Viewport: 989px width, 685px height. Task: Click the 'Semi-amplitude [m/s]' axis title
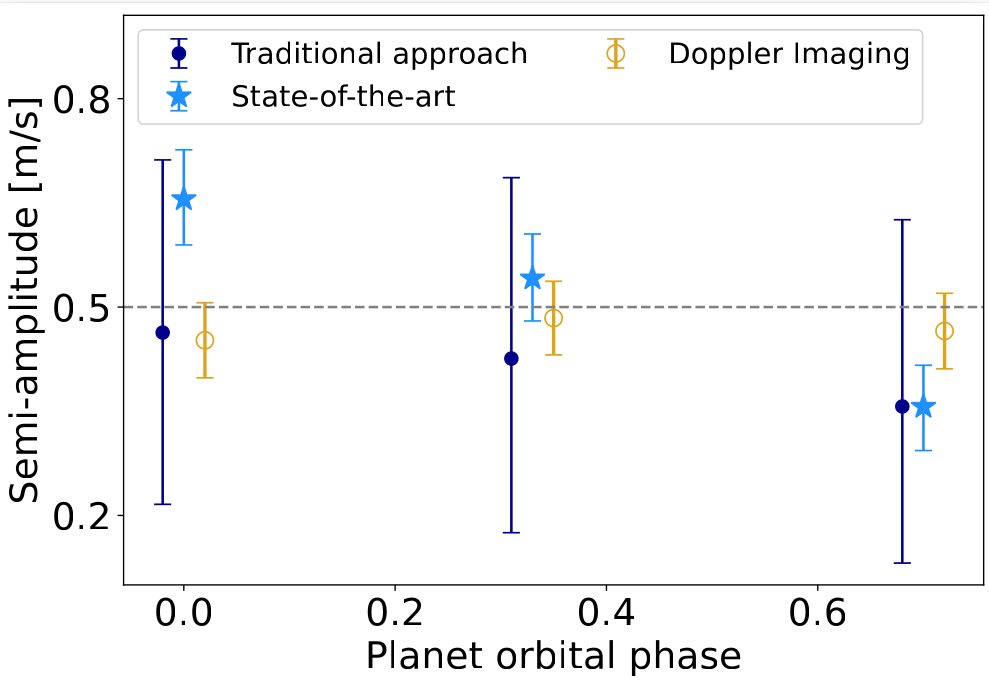pos(29,300)
